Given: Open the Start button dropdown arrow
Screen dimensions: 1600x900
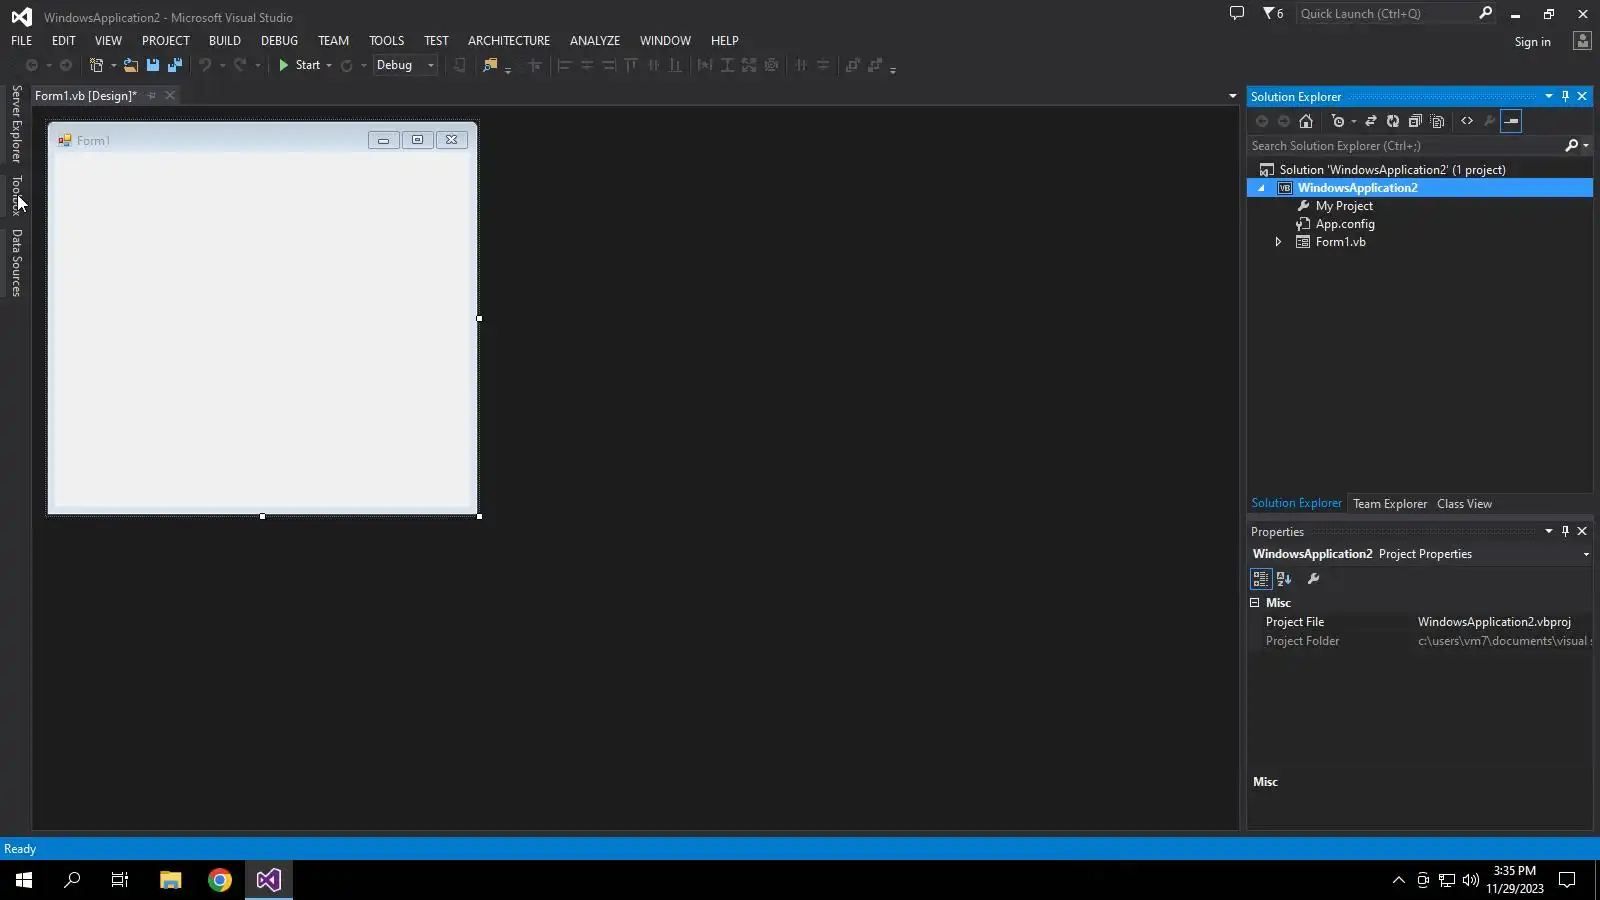Looking at the screenshot, I should click(329, 66).
